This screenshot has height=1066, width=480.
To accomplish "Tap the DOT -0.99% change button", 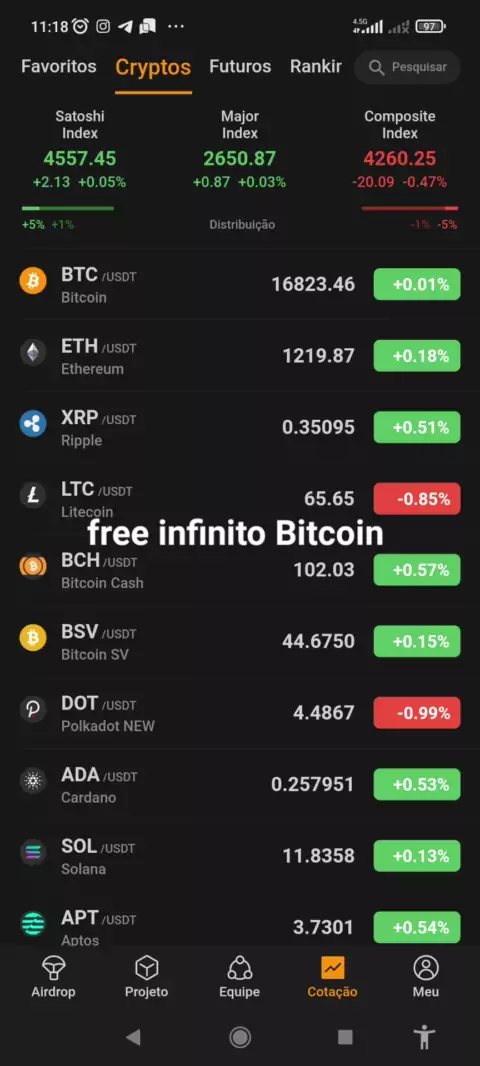I will (417, 712).
